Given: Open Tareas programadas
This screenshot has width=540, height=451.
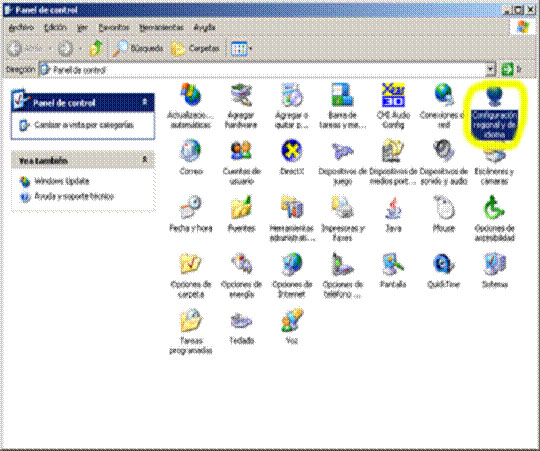Looking at the screenshot, I should (191, 331).
